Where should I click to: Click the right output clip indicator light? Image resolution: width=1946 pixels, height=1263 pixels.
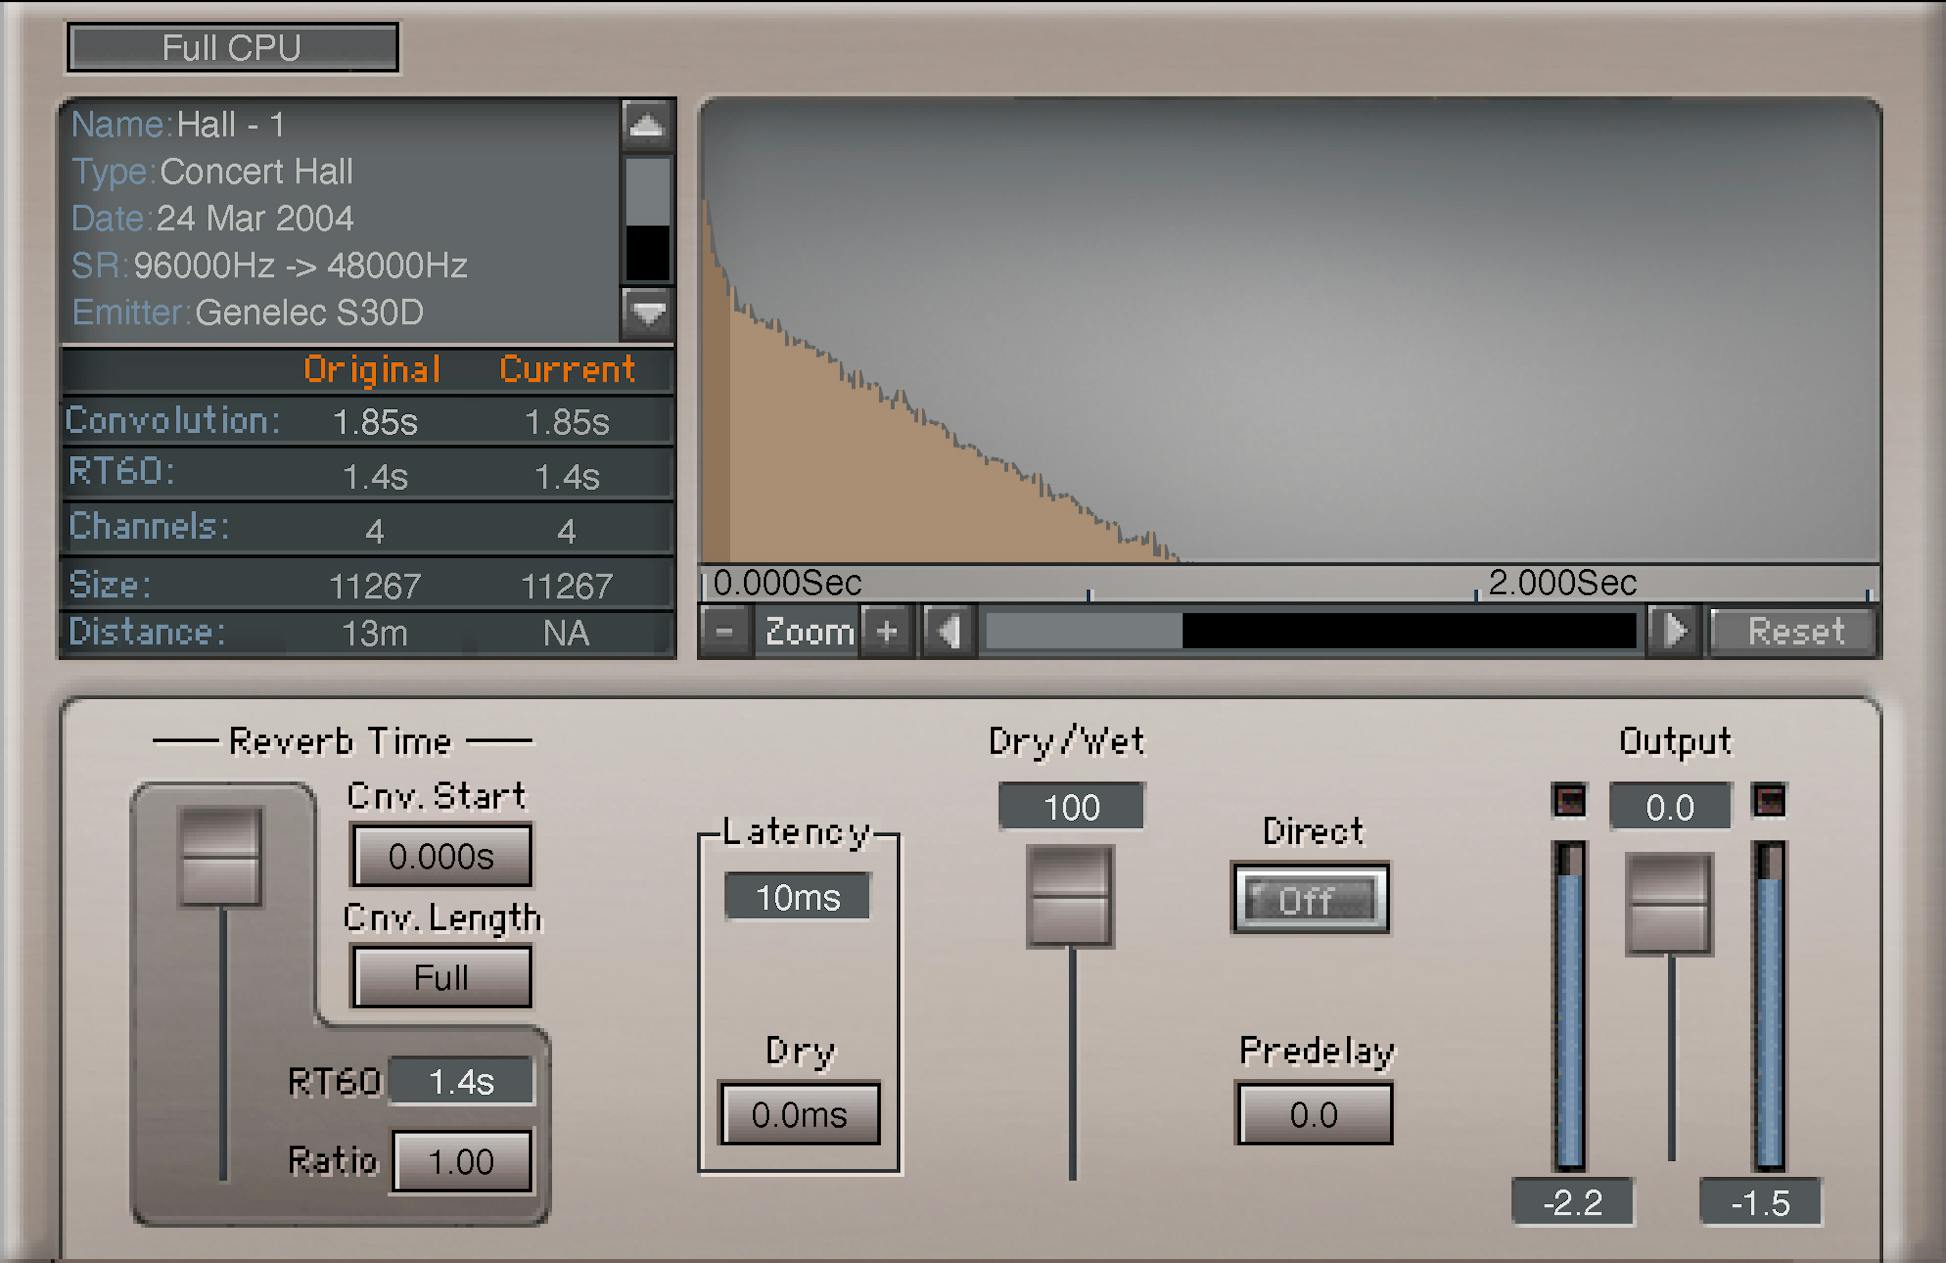click(1770, 799)
